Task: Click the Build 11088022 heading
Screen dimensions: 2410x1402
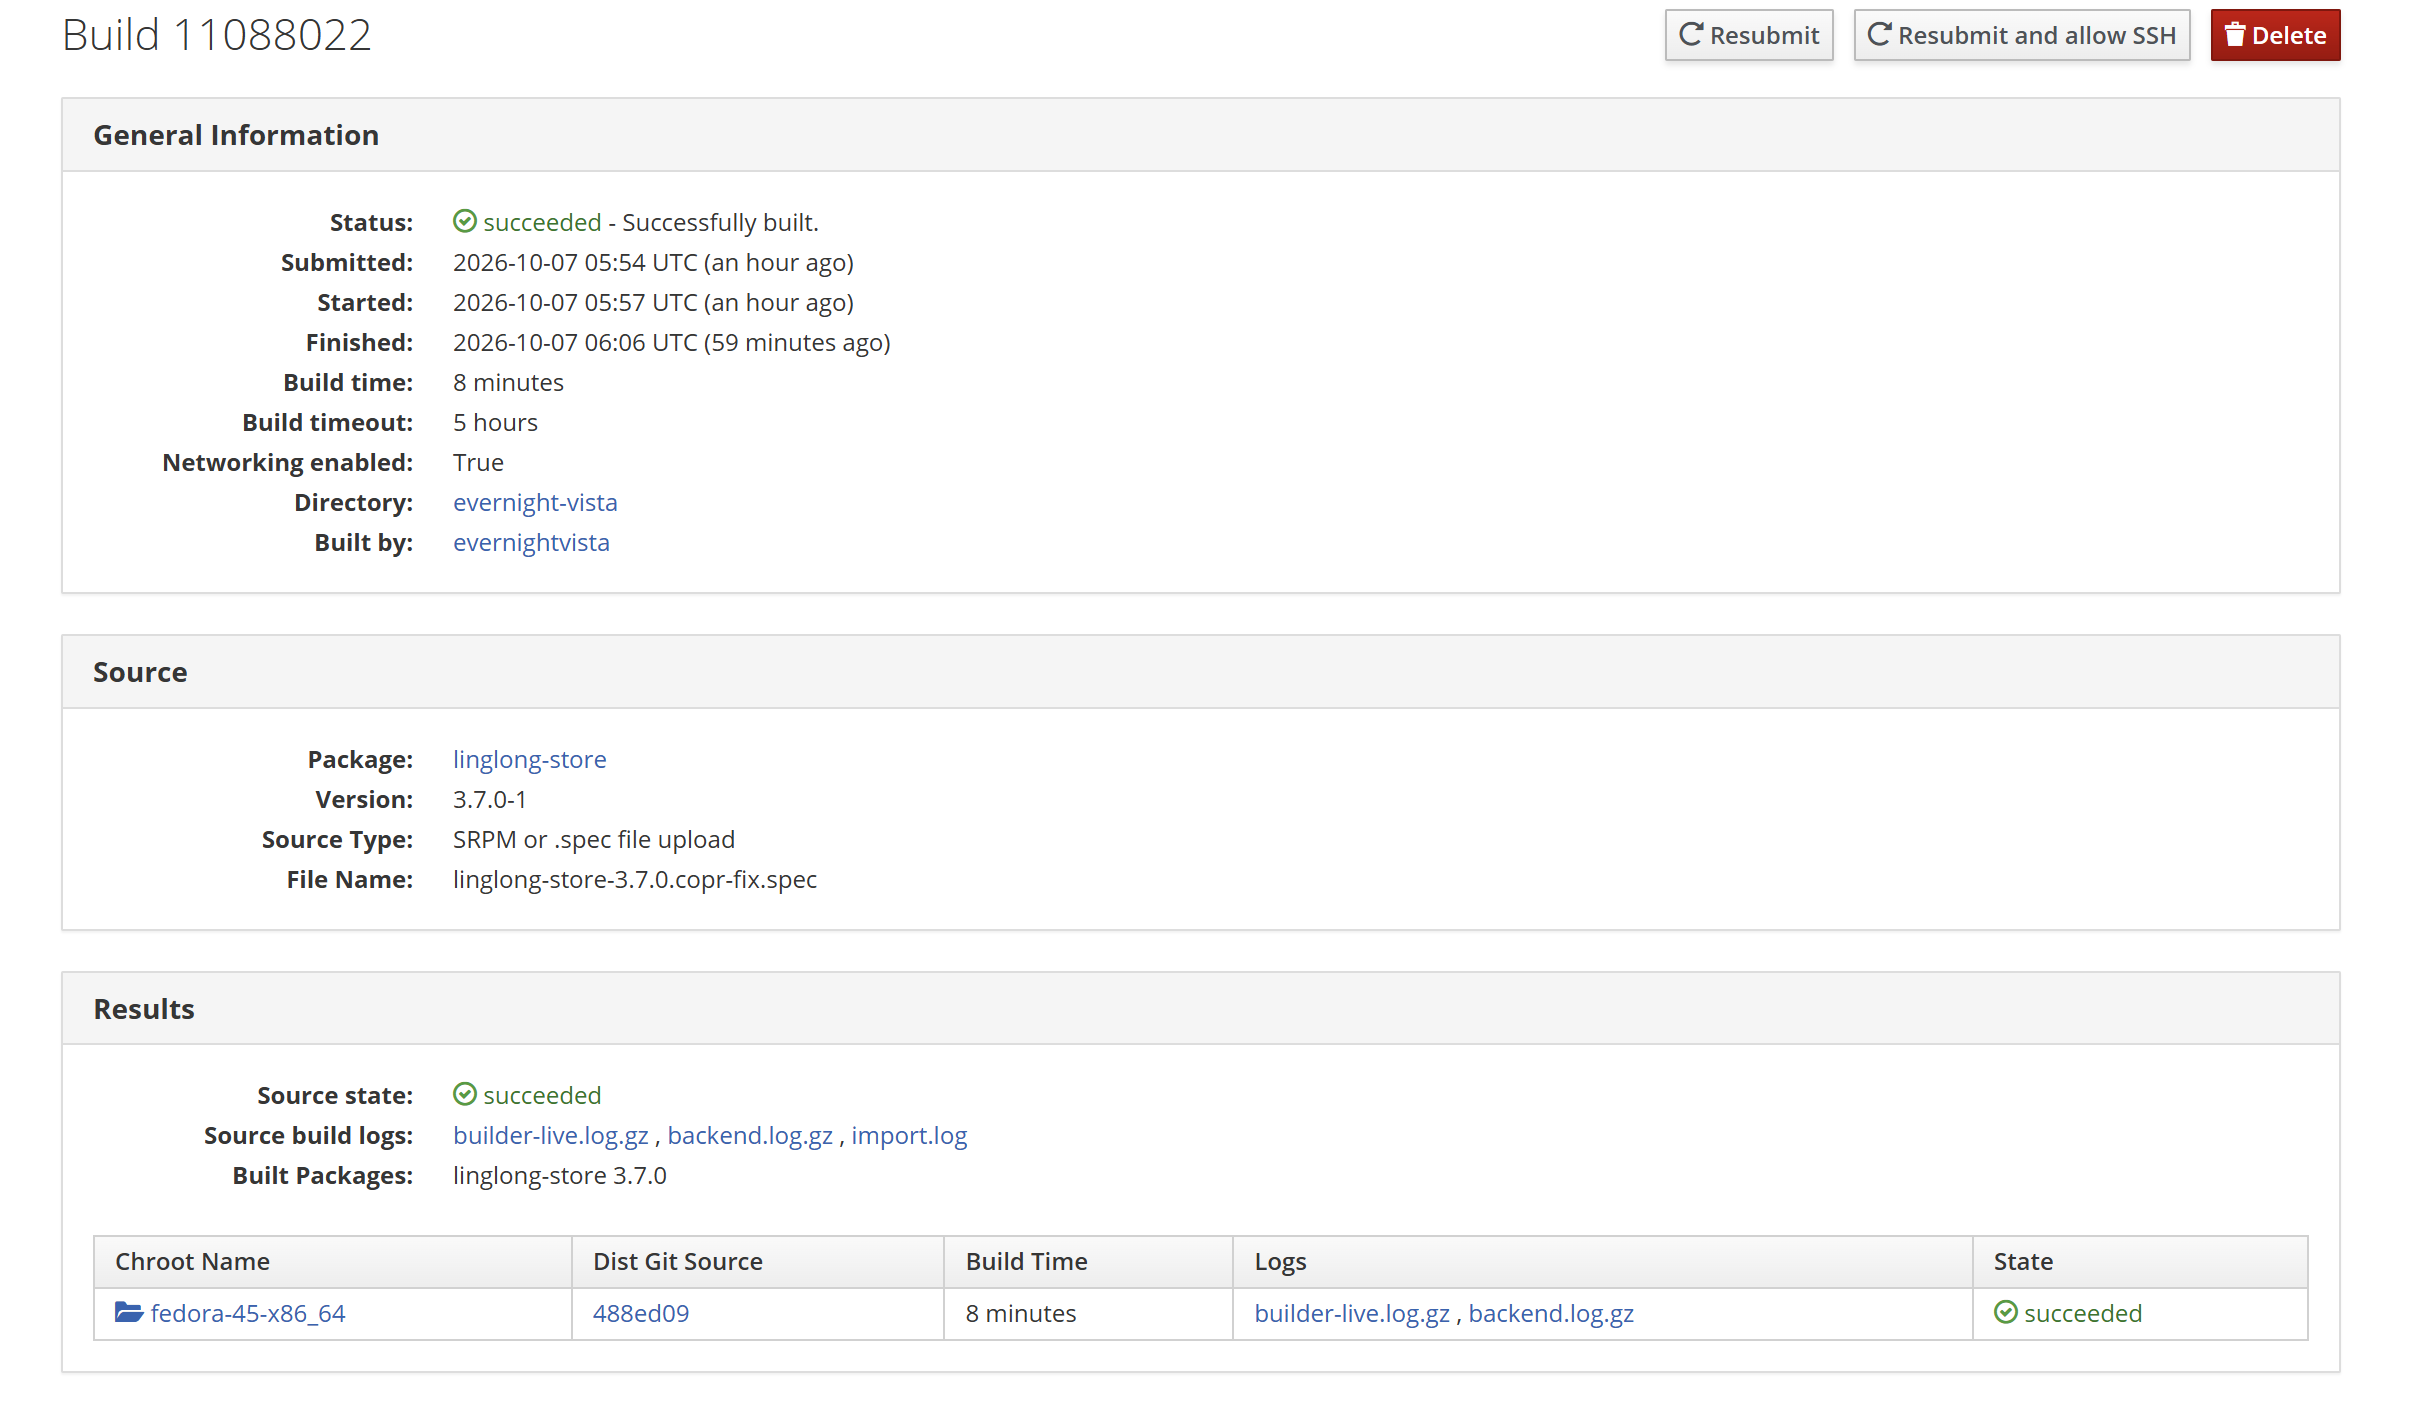Action: coord(216,35)
